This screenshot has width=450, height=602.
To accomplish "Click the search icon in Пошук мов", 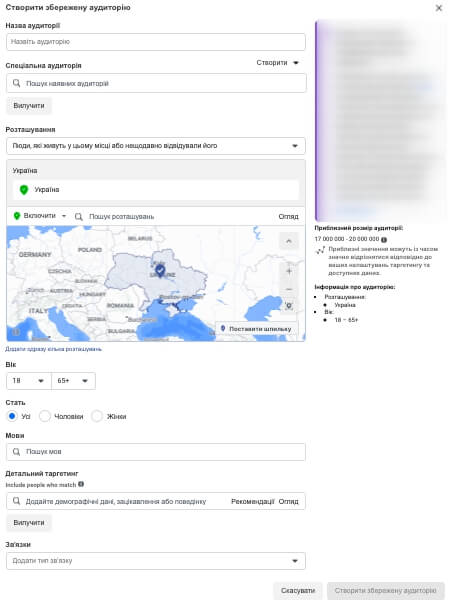I will pyautogui.click(x=17, y=452).
